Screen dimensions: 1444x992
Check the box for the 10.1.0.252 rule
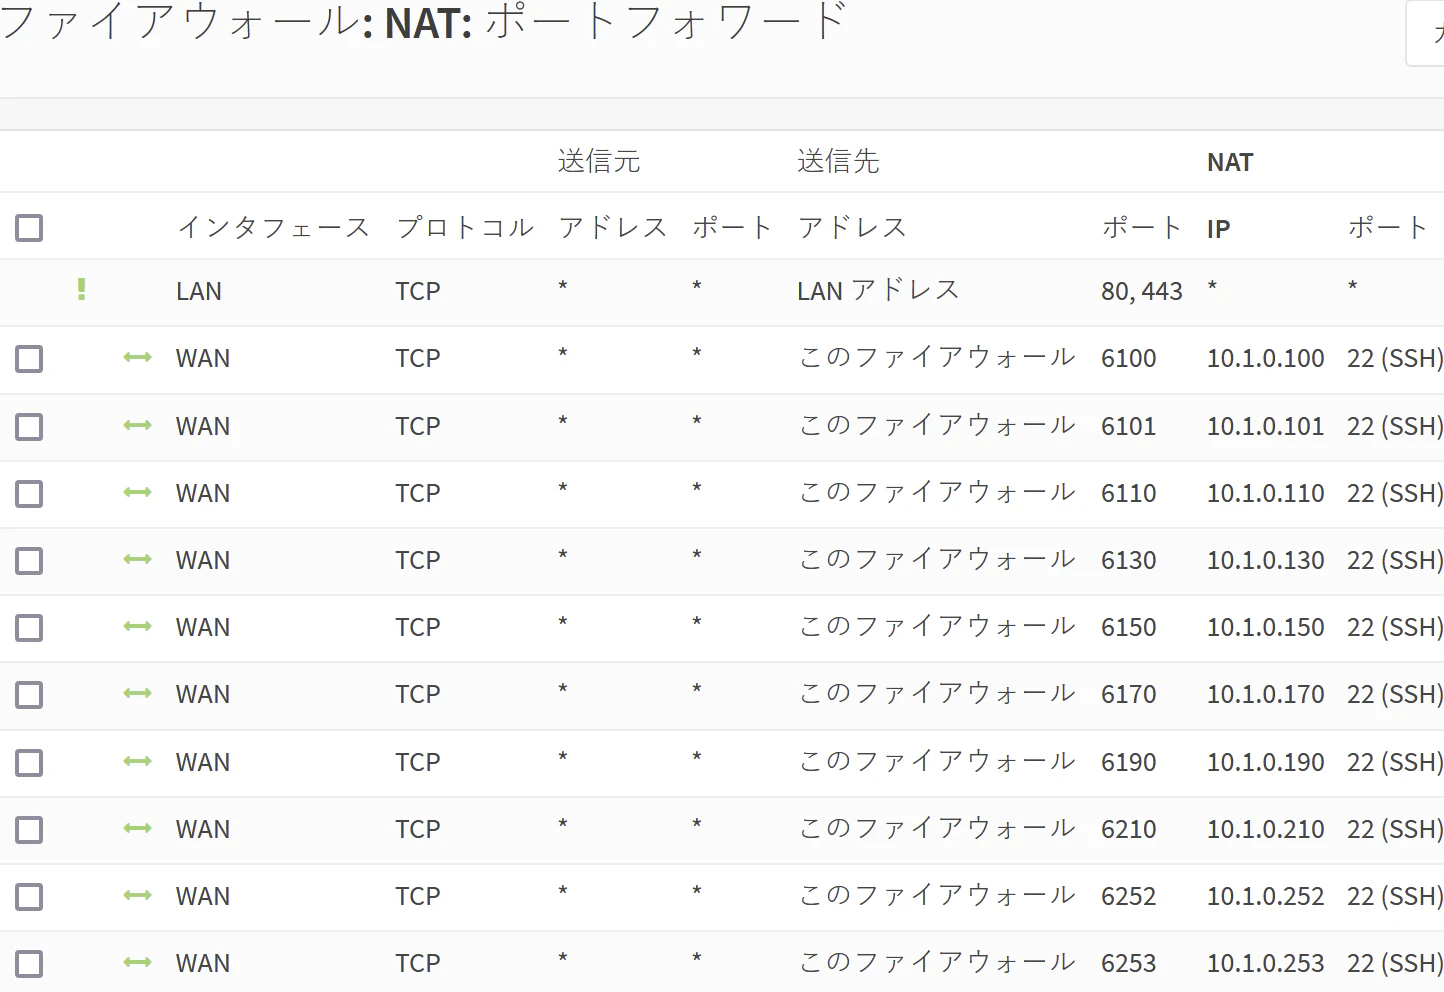(x=29, y=897)
